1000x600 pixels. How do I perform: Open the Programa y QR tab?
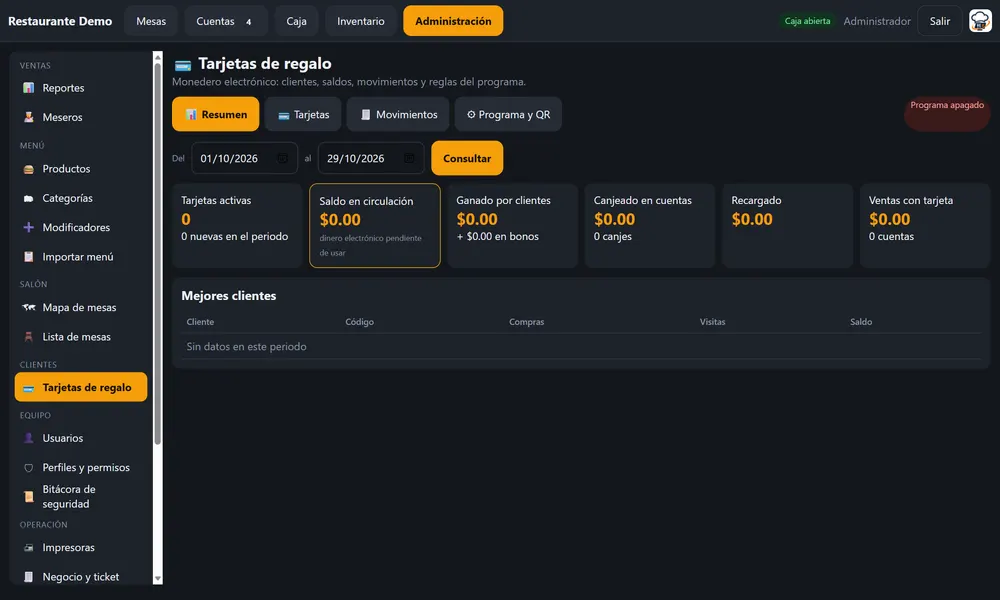point(508,114)
